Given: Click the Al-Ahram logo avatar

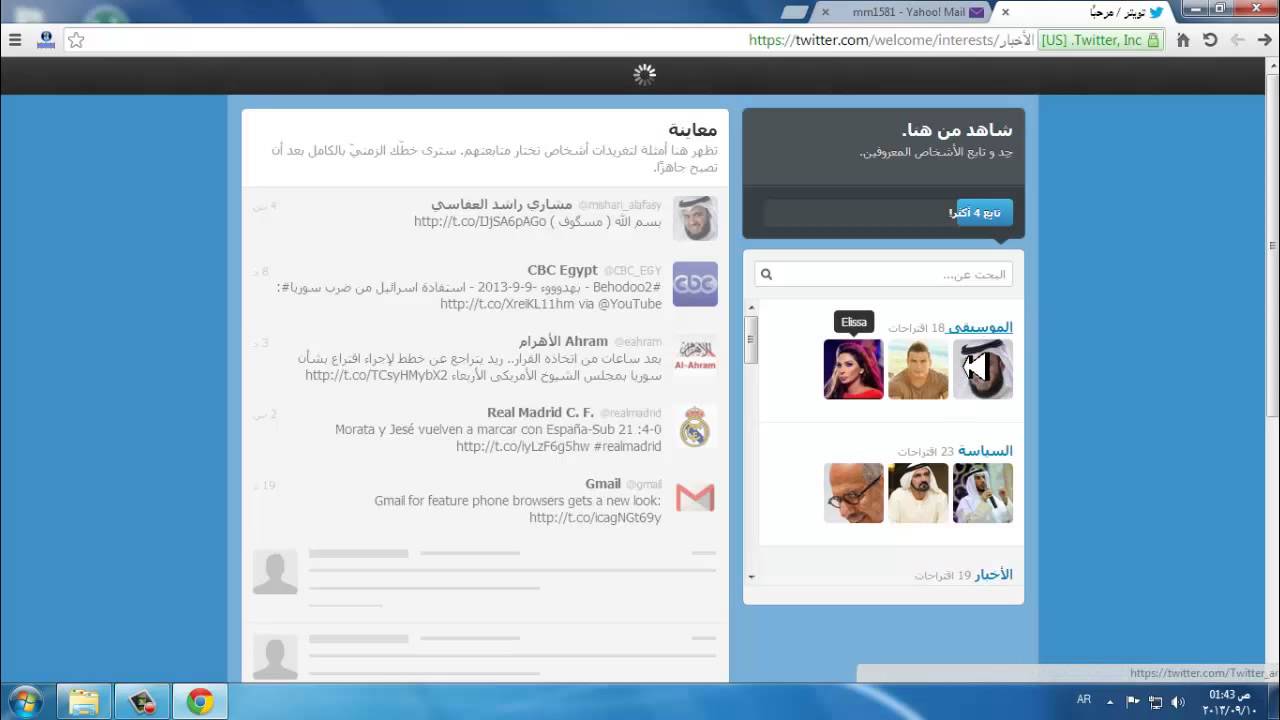Looking at the screenshot, I should pos(695,356).
